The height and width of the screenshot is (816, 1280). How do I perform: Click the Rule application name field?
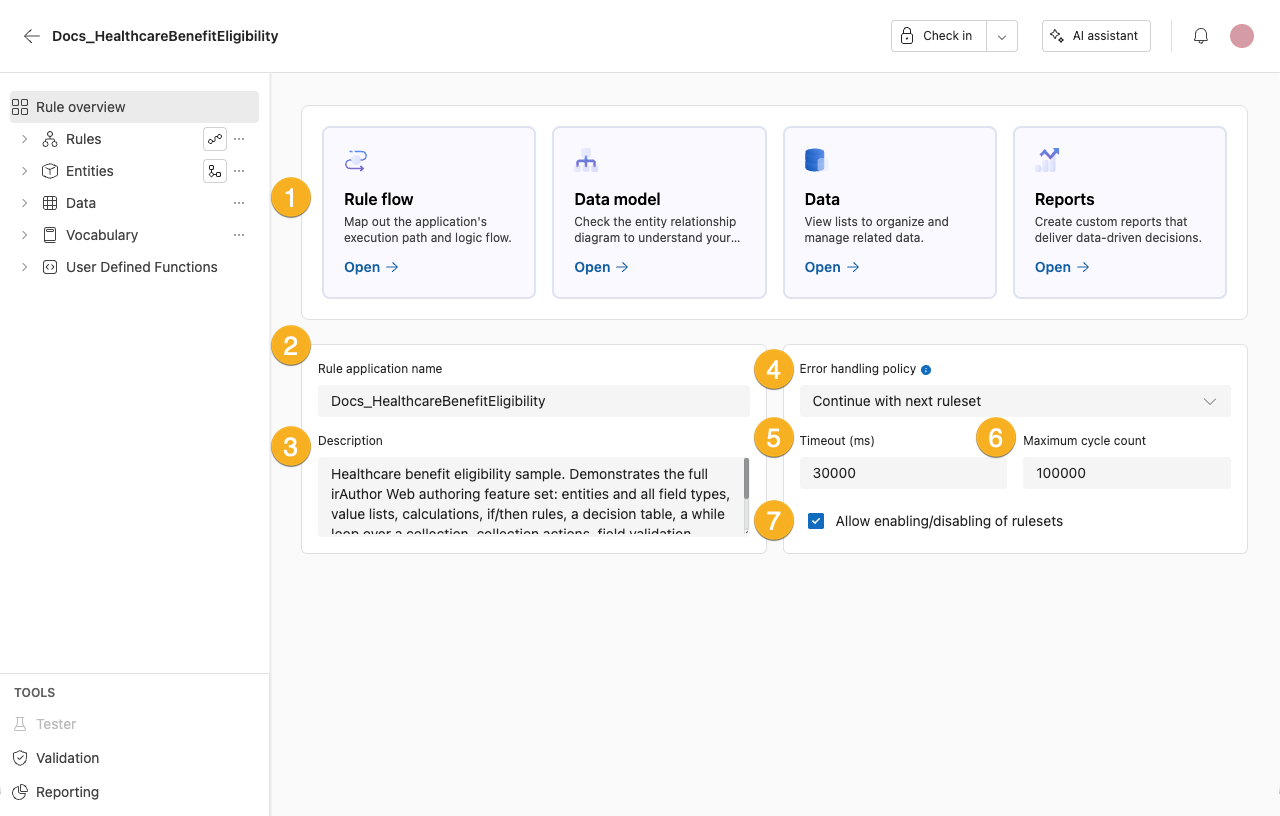(x=534, y=401)
